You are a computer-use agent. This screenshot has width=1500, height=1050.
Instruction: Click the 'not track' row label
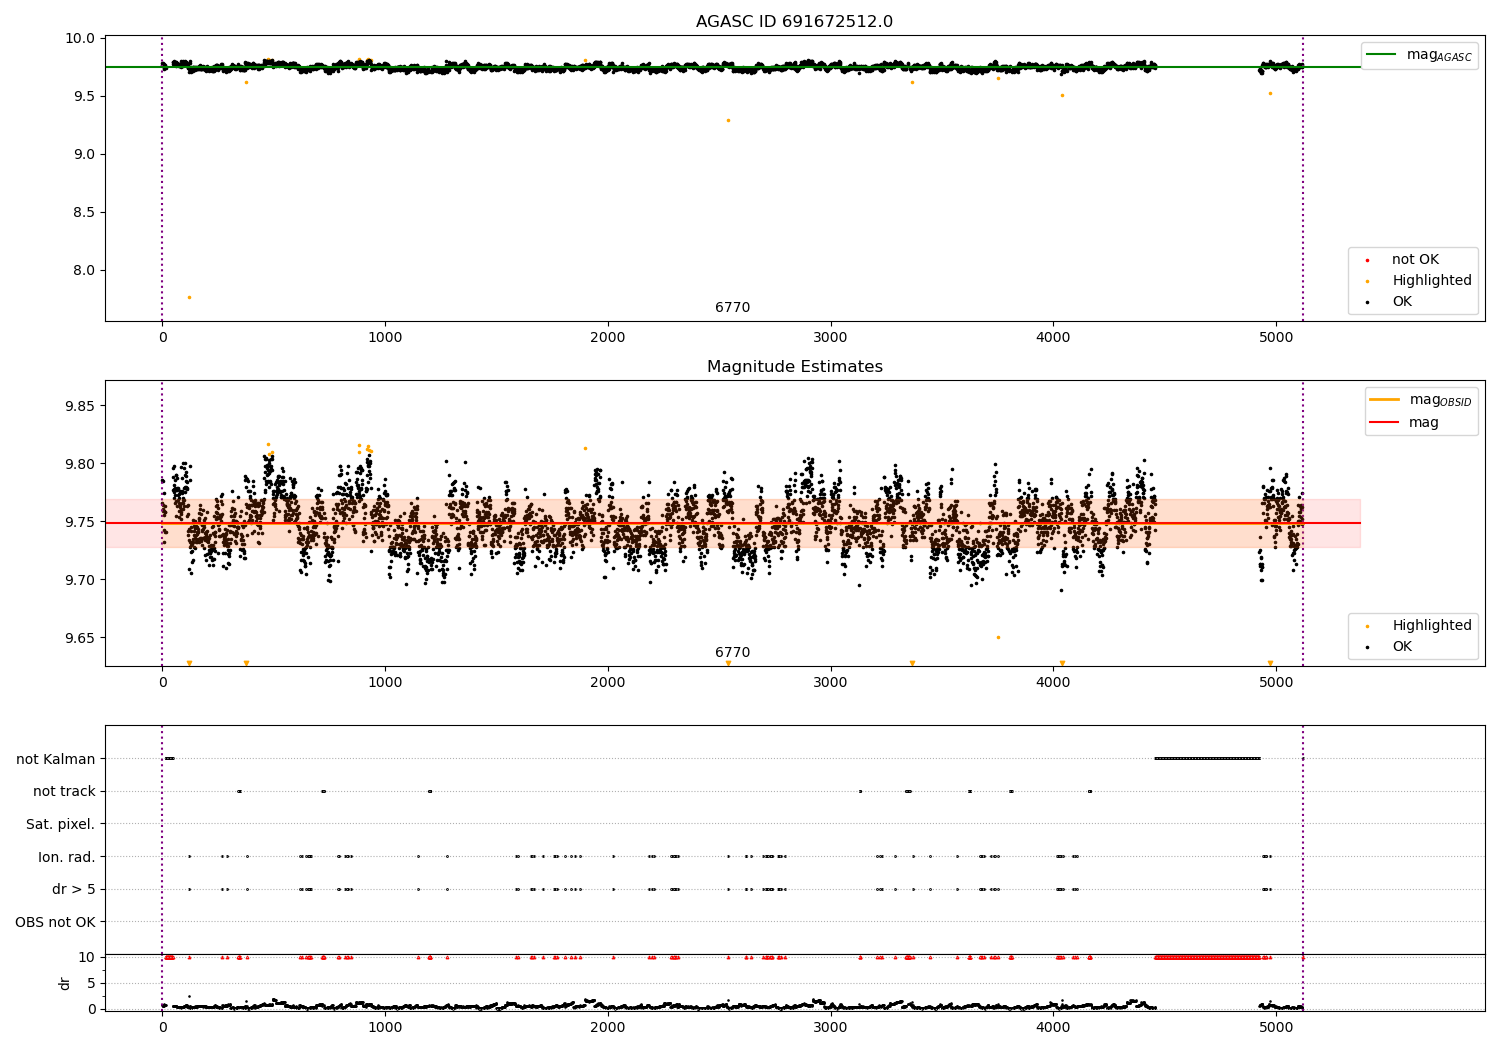point(64,792)
